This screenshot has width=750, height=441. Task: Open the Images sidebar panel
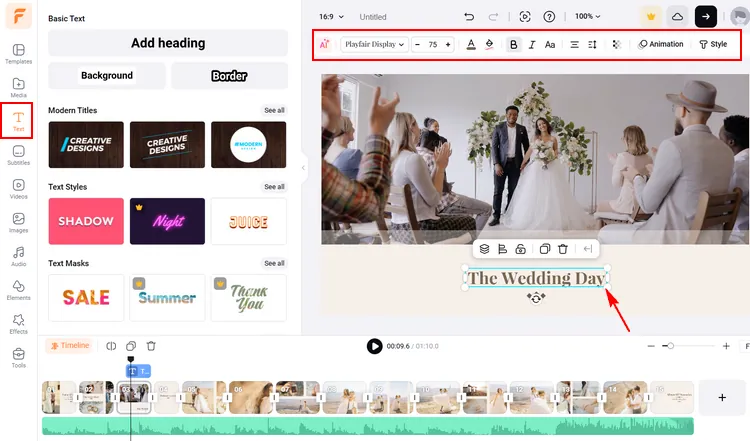[x=18, y=223]
